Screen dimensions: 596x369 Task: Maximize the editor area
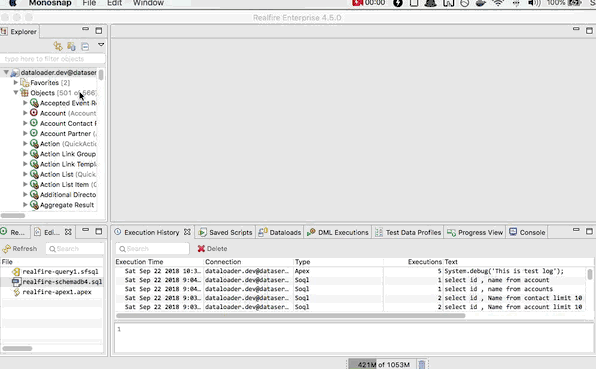coord(589,30)
